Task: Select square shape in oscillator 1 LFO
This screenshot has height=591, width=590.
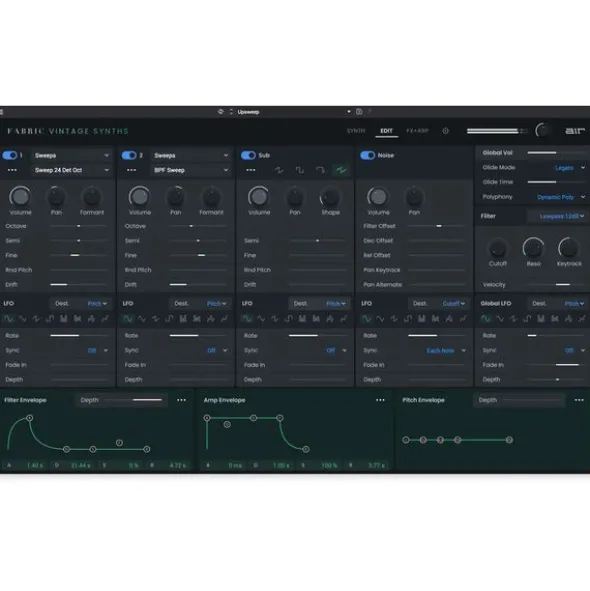Action: coord(50,319)
